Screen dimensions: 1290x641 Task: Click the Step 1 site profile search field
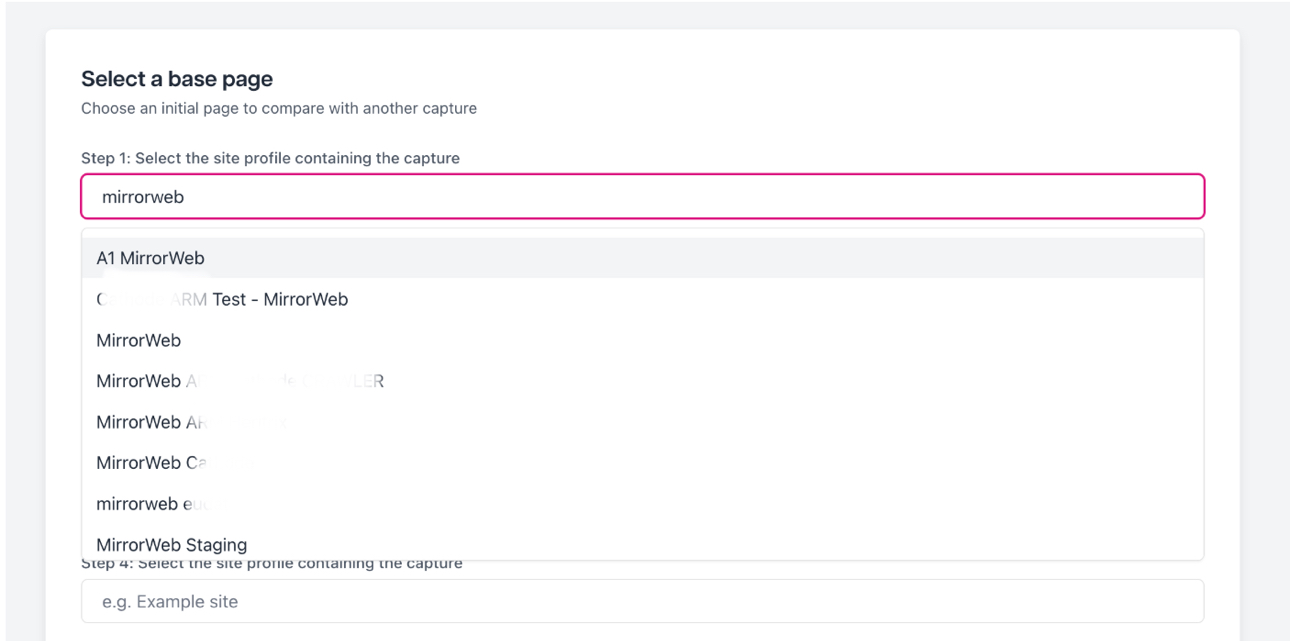[x=642, y=197]
